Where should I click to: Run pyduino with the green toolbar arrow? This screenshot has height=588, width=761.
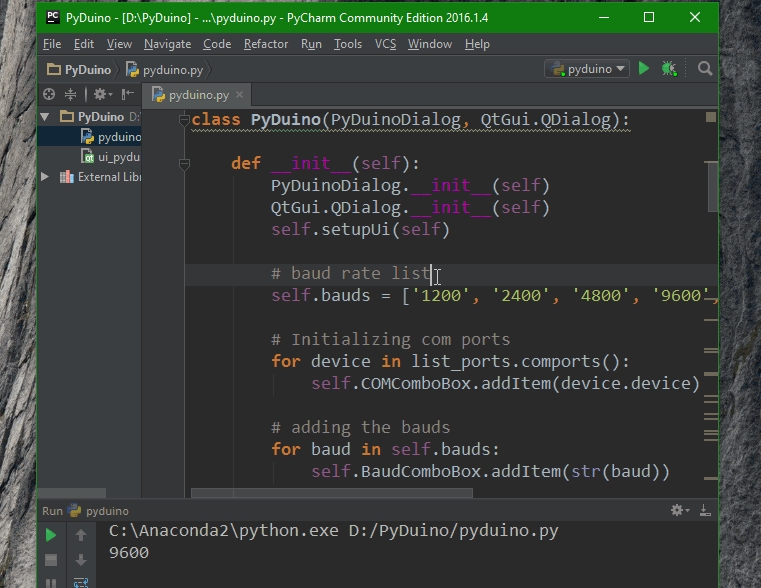pyautogui.click(x=644, y=68)
